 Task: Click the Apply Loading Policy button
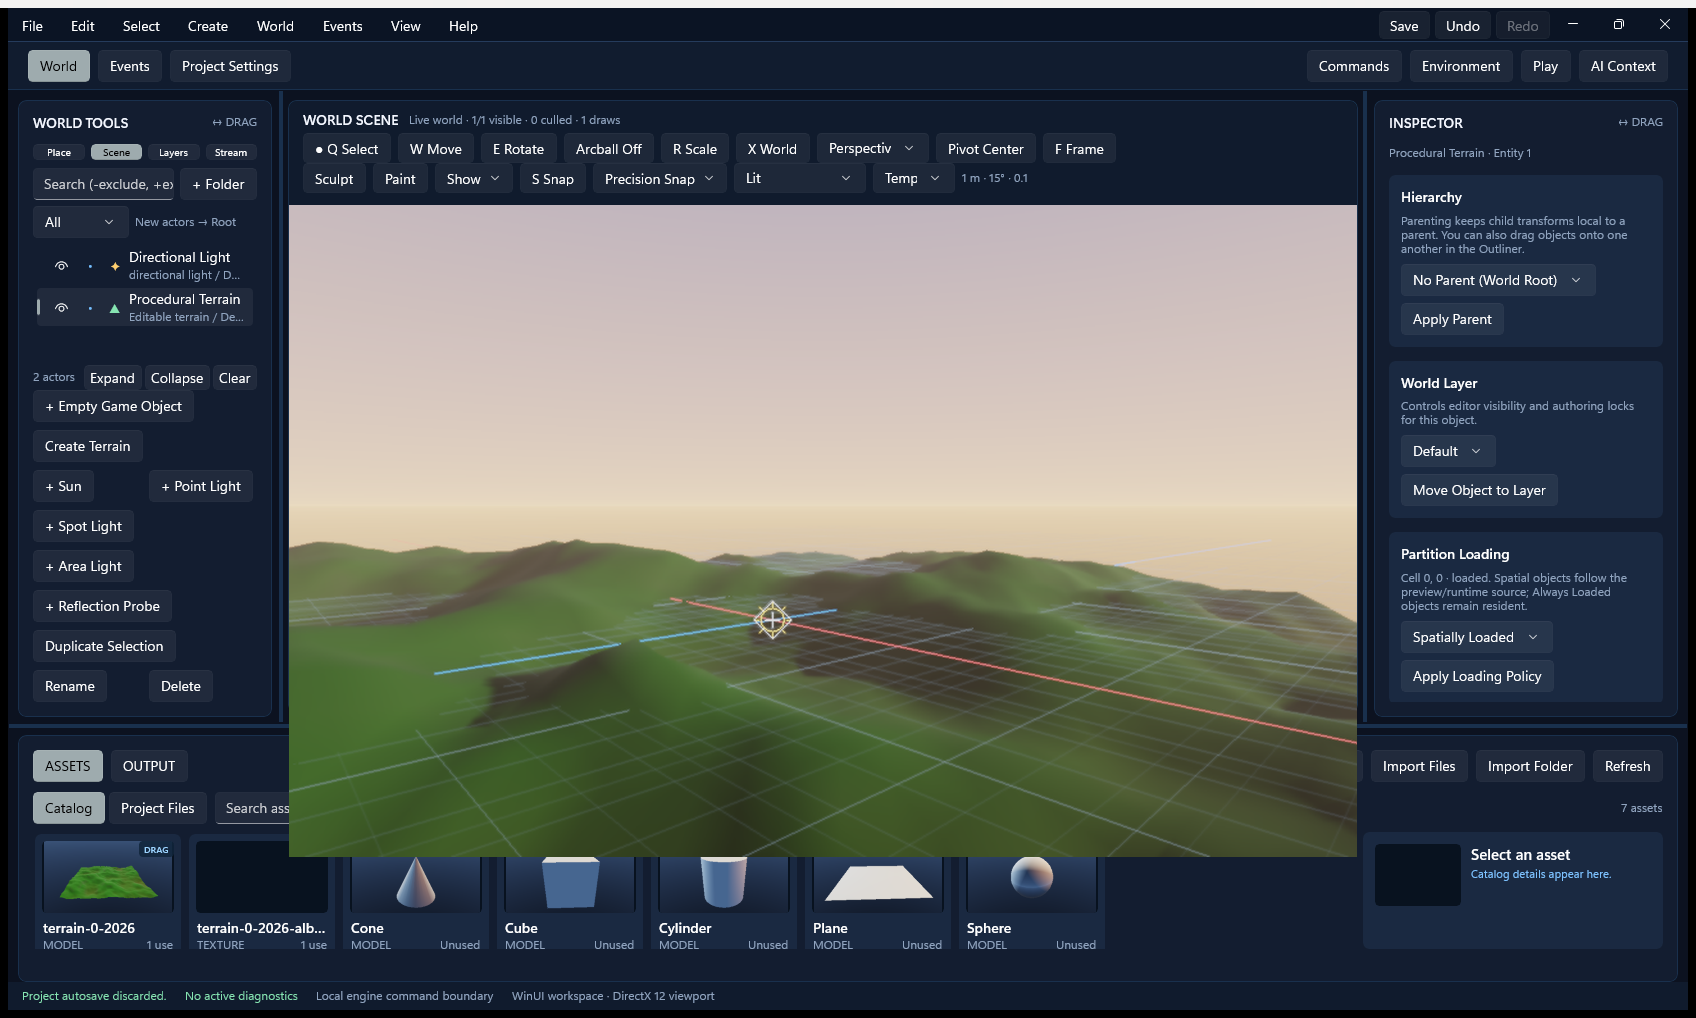[1477, 676]
